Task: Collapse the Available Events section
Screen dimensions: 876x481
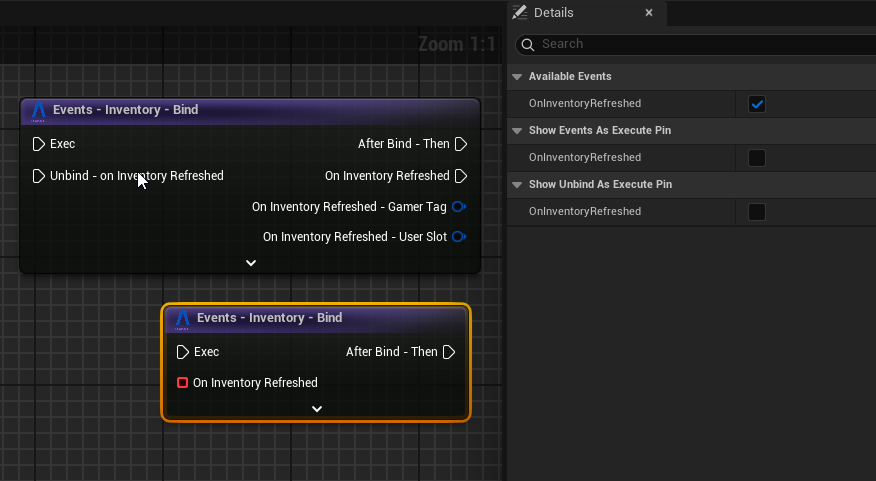Action: [x=517, y=77]
